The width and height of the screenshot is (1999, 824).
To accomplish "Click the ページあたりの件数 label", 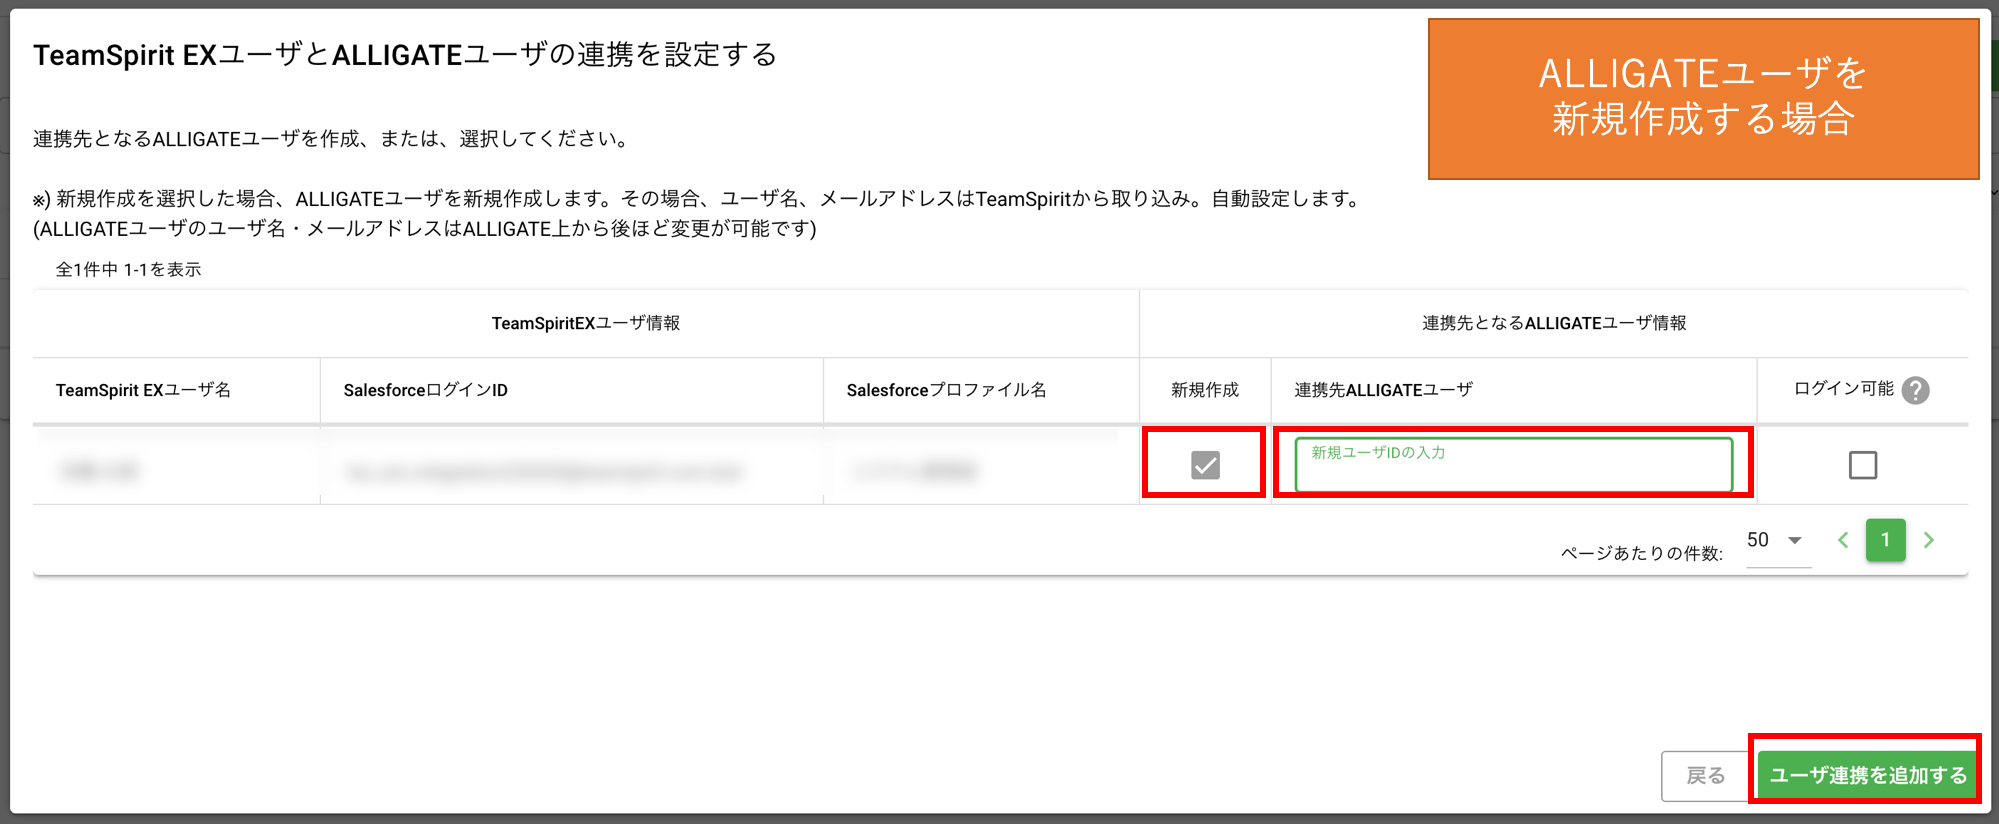I will point(1641,553).
